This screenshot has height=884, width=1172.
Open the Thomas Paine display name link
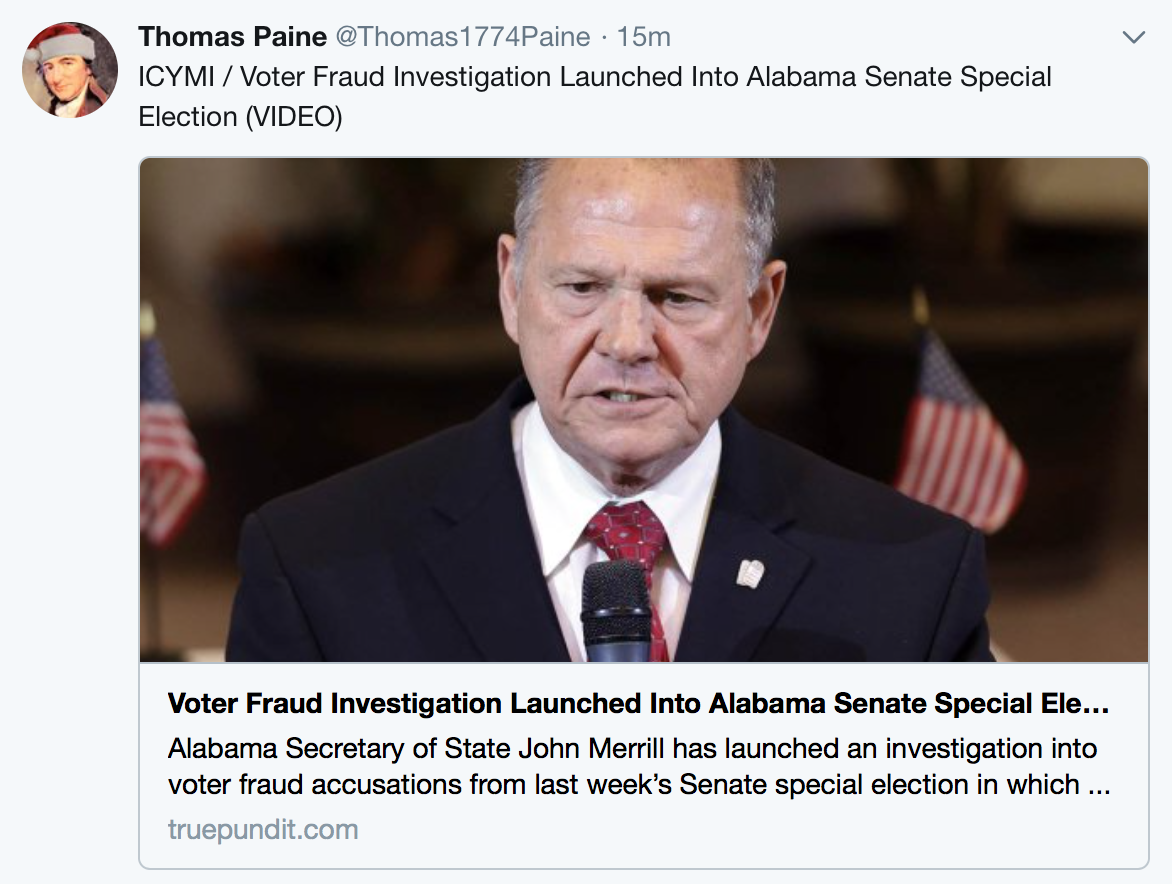coord(232,37)
